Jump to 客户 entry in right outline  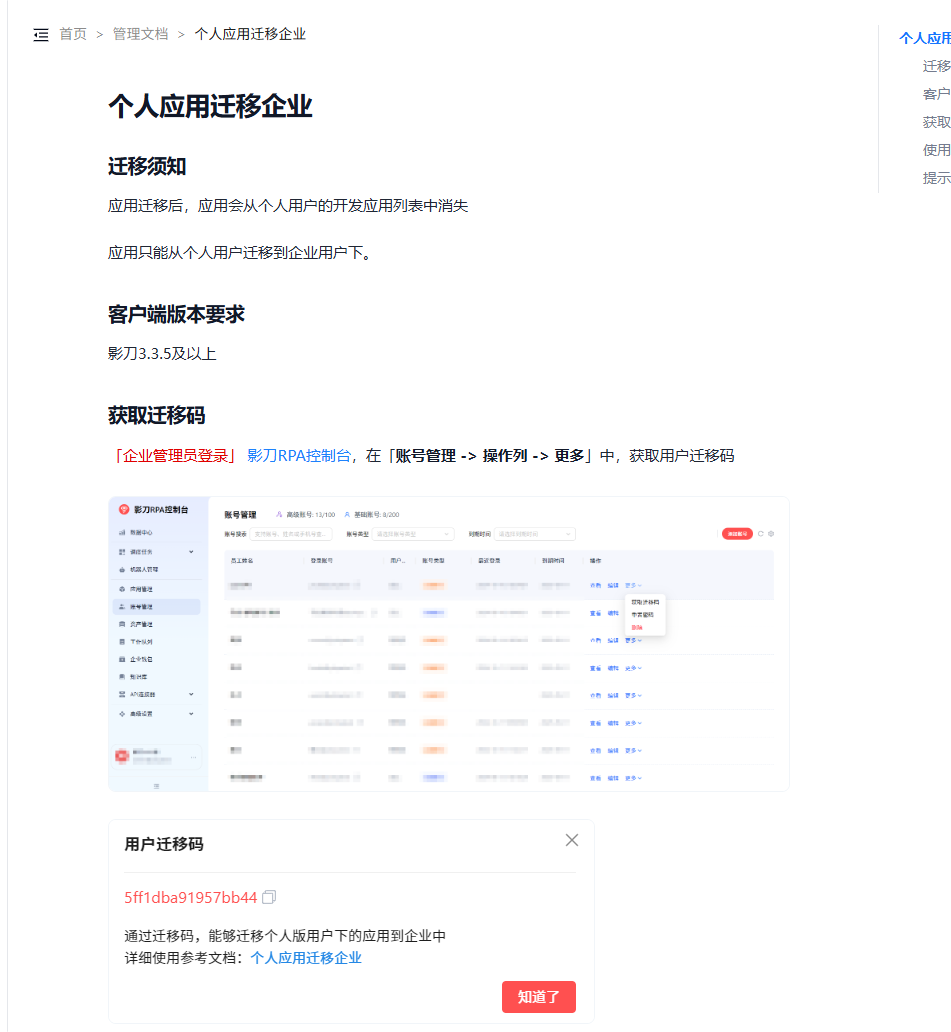[936, 94]
